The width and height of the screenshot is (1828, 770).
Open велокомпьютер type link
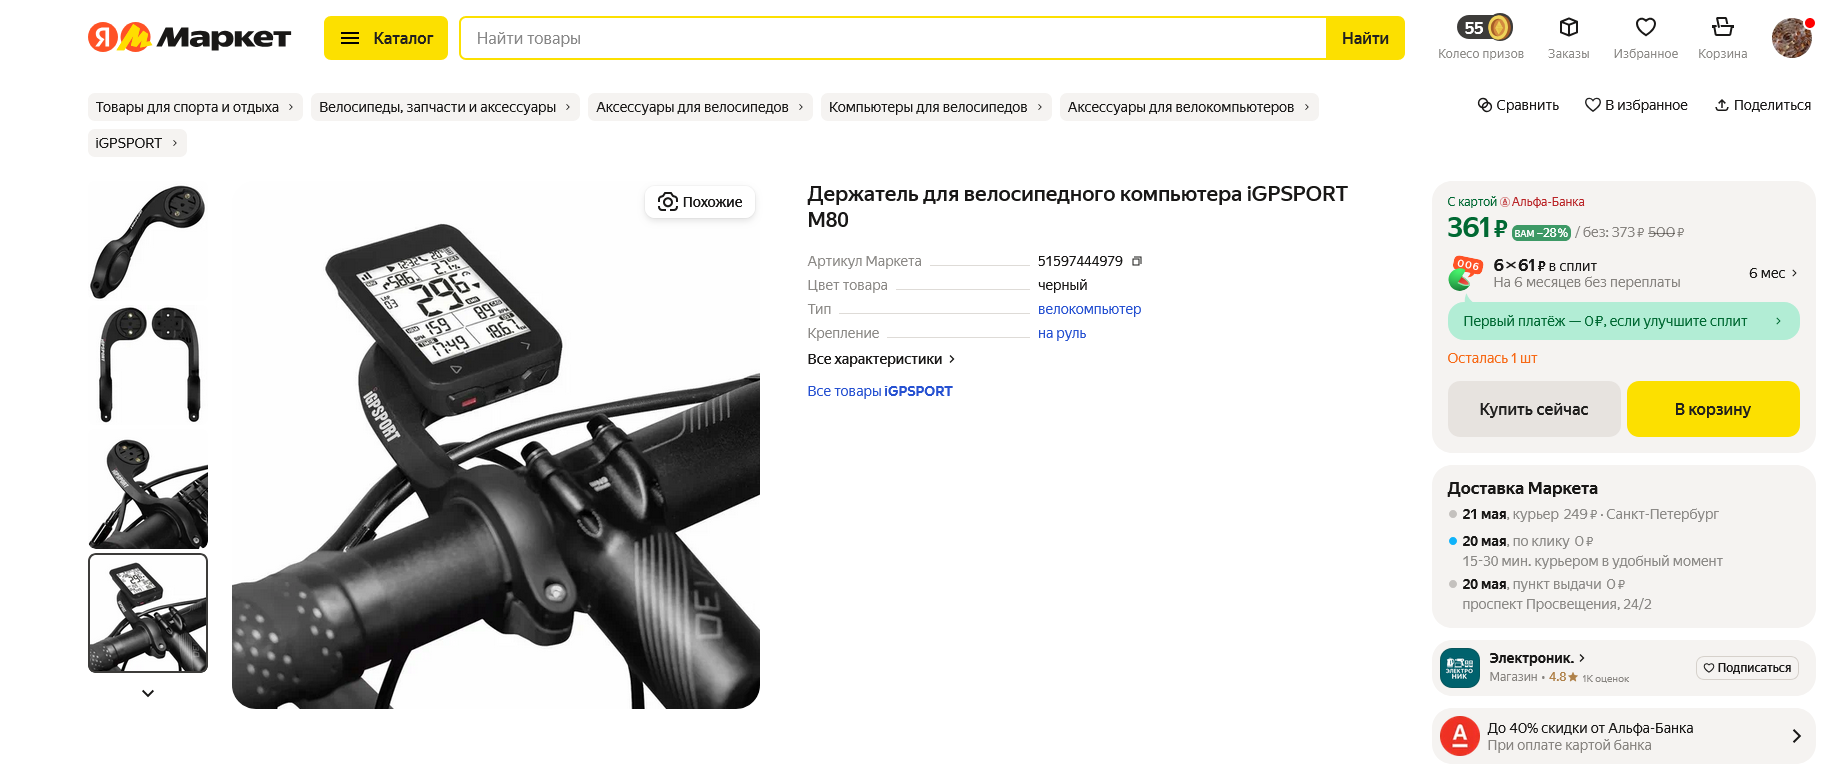pyautogui.click(x=1089, y=309)
